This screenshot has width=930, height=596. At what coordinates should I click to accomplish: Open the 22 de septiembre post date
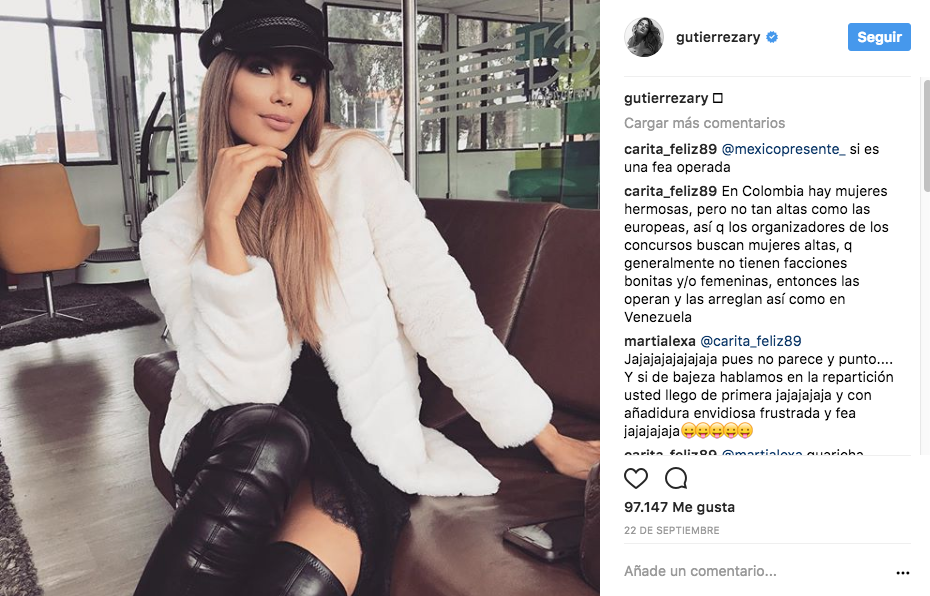pyautogui.click(x=671, y=530)
